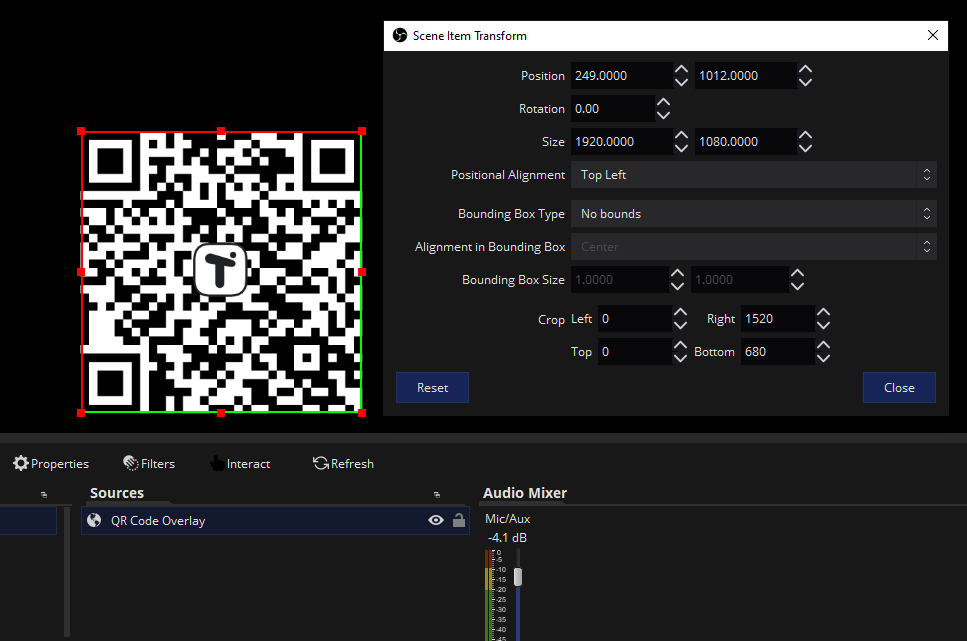Open Filters for the selected source

point(149,463)
